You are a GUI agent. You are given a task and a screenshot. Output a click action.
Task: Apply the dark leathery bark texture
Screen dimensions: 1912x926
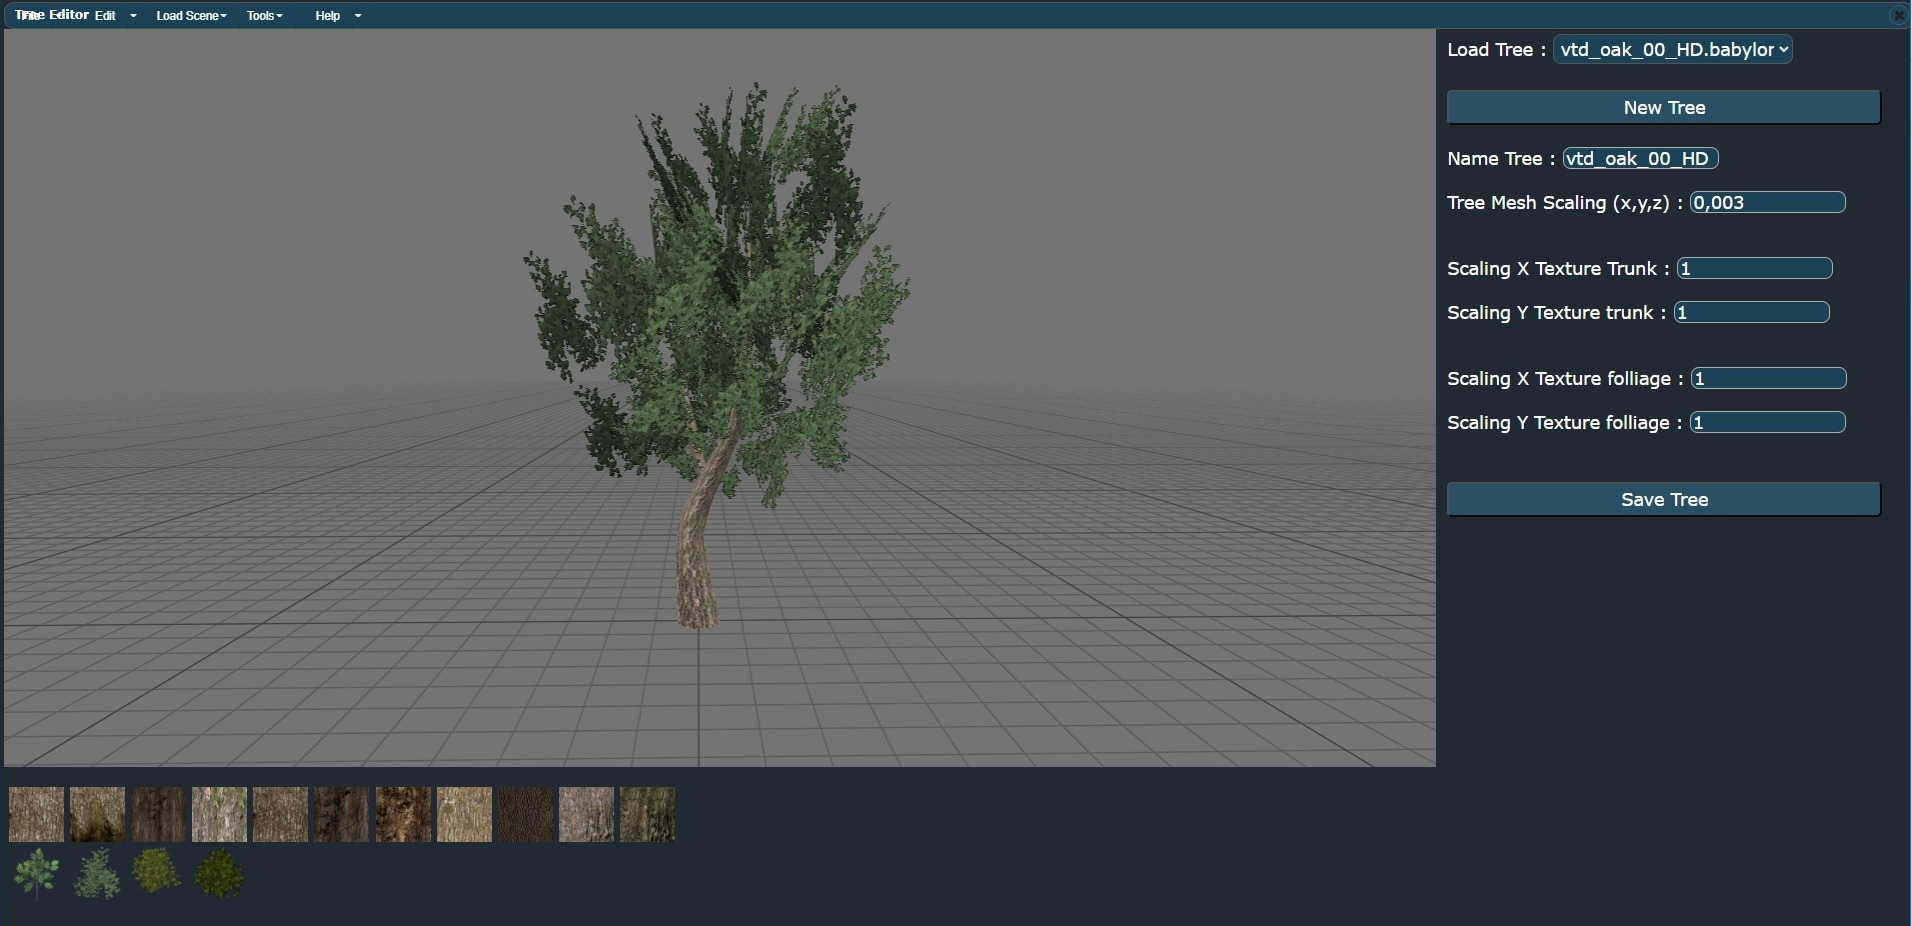coord(525,814)
